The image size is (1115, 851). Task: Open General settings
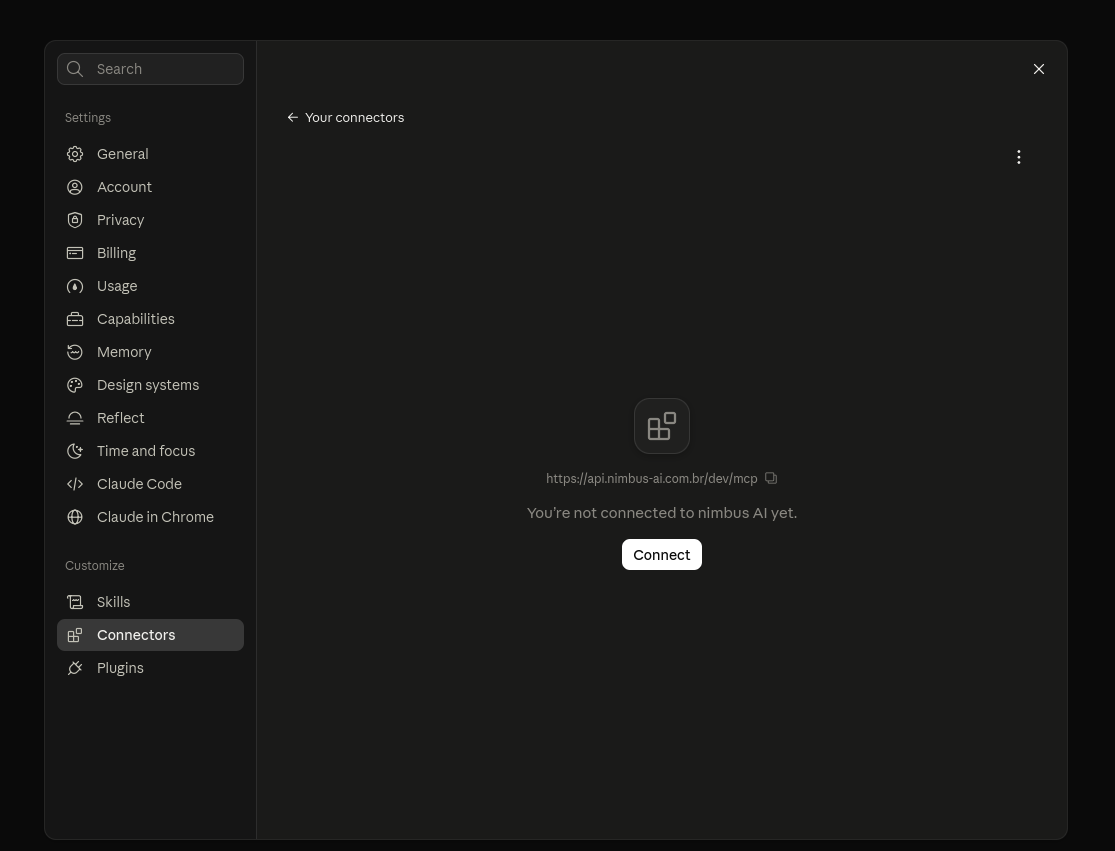(150, 154)
